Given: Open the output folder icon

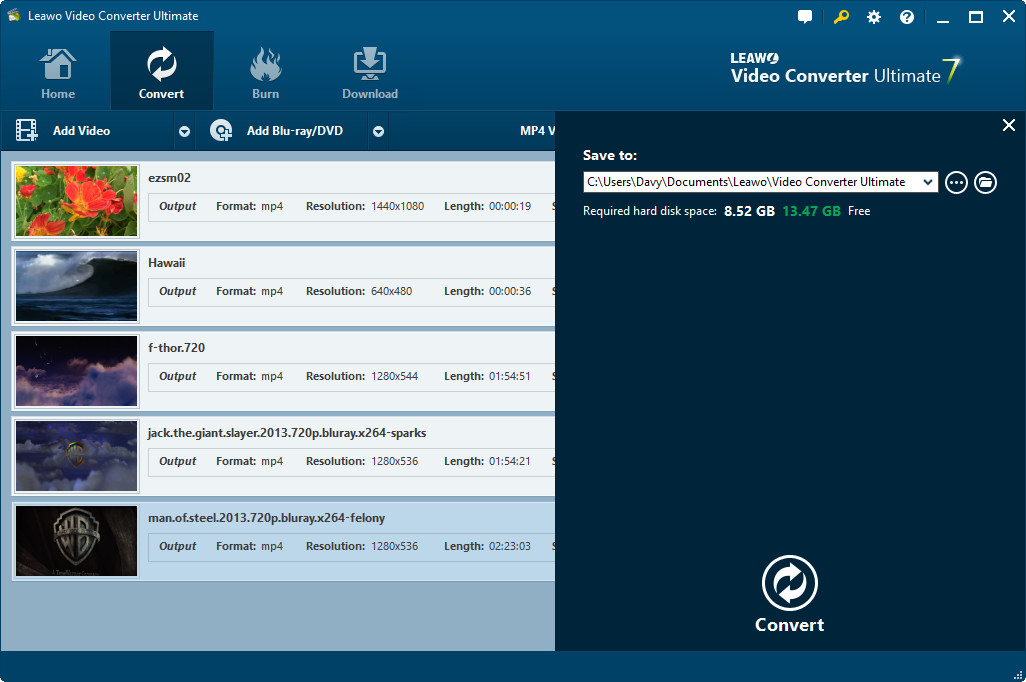Looking at the screenshot, I should click(x=985, y=182).
